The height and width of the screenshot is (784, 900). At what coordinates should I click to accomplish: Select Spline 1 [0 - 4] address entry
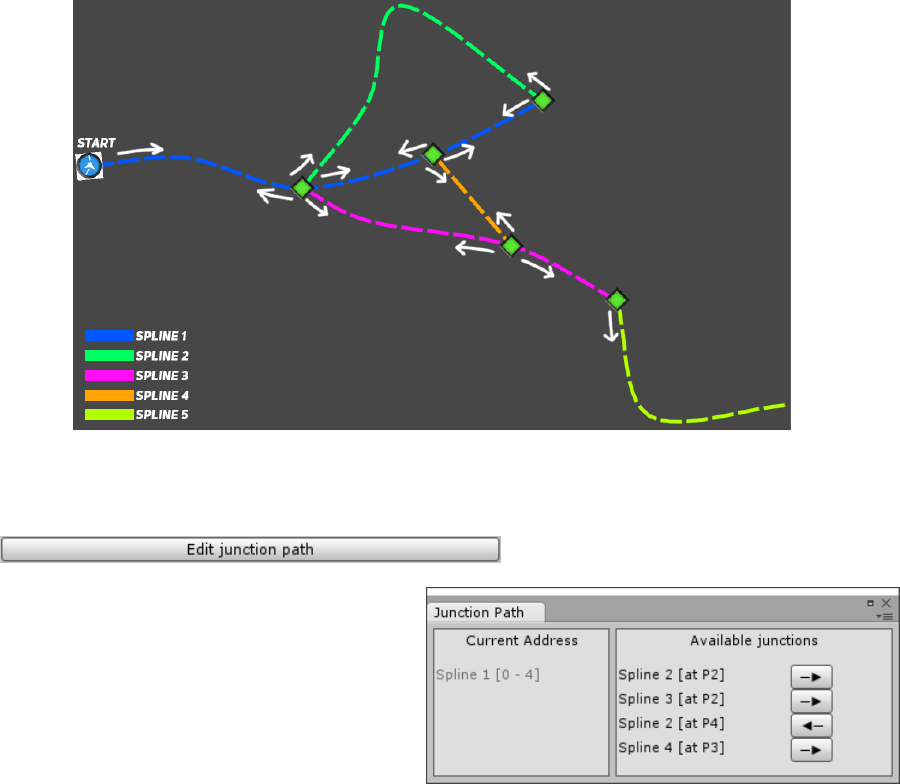point(487,674)
